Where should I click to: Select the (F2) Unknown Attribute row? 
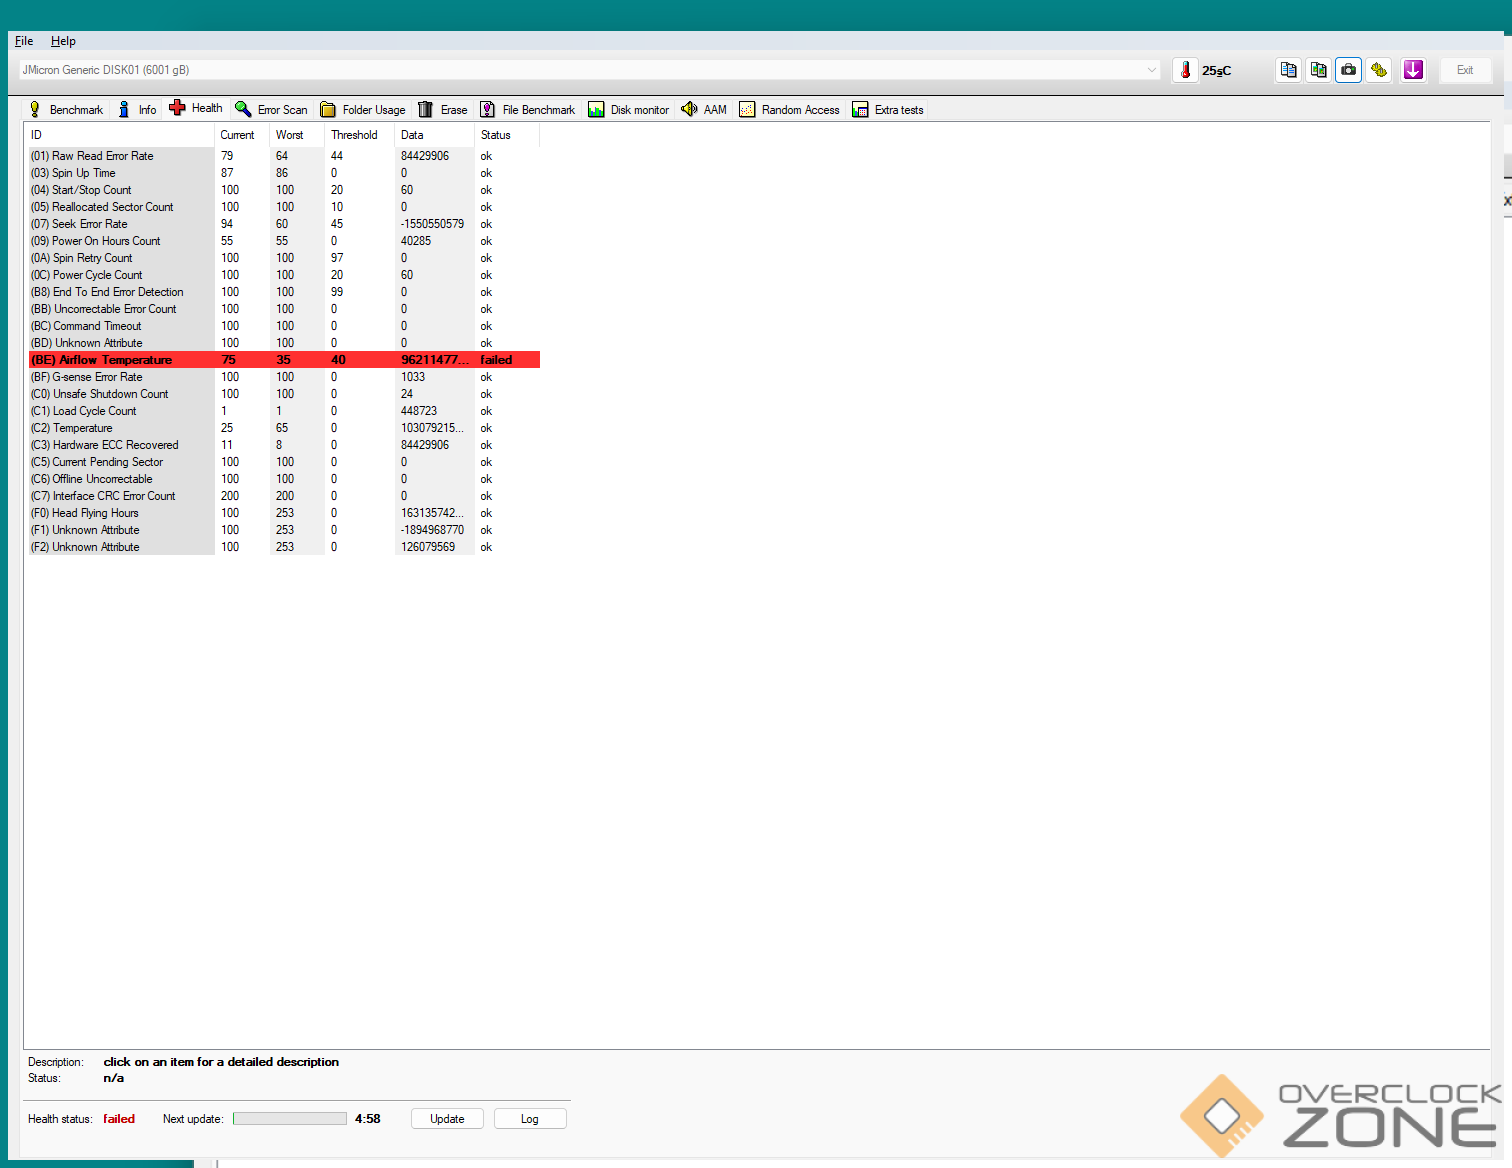coord(284,547)
